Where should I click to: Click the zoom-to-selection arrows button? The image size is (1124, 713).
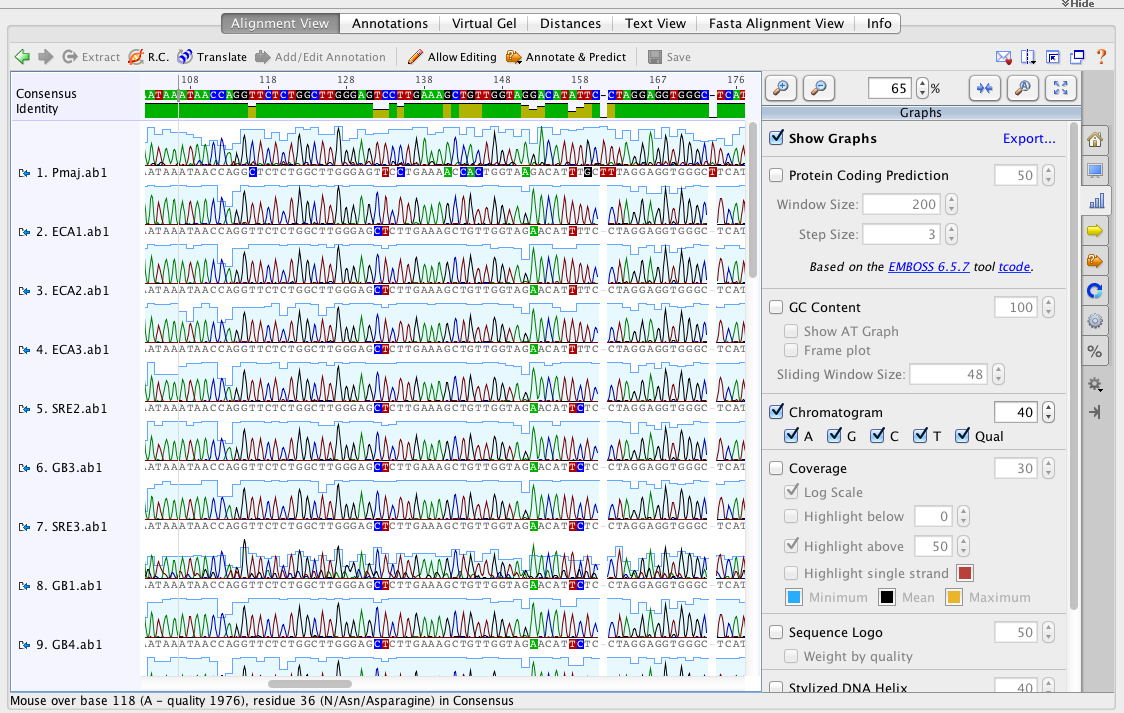pyautogui.click(x=985, y=88)
